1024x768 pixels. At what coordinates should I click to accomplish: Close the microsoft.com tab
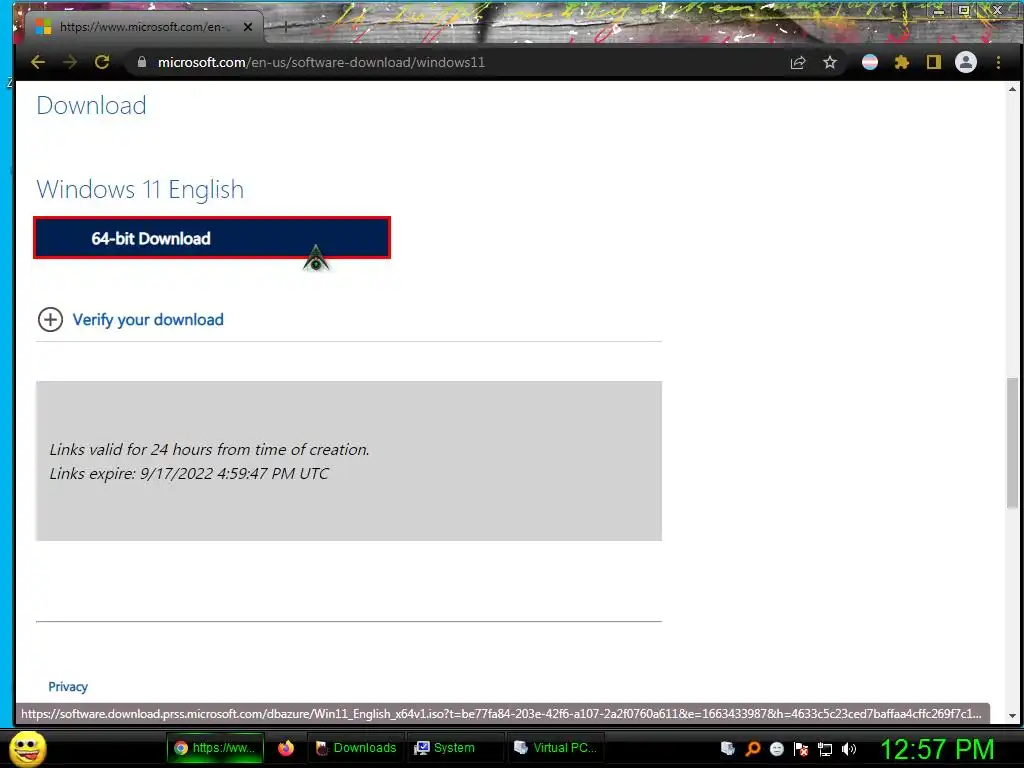click(x=248, y=27)
